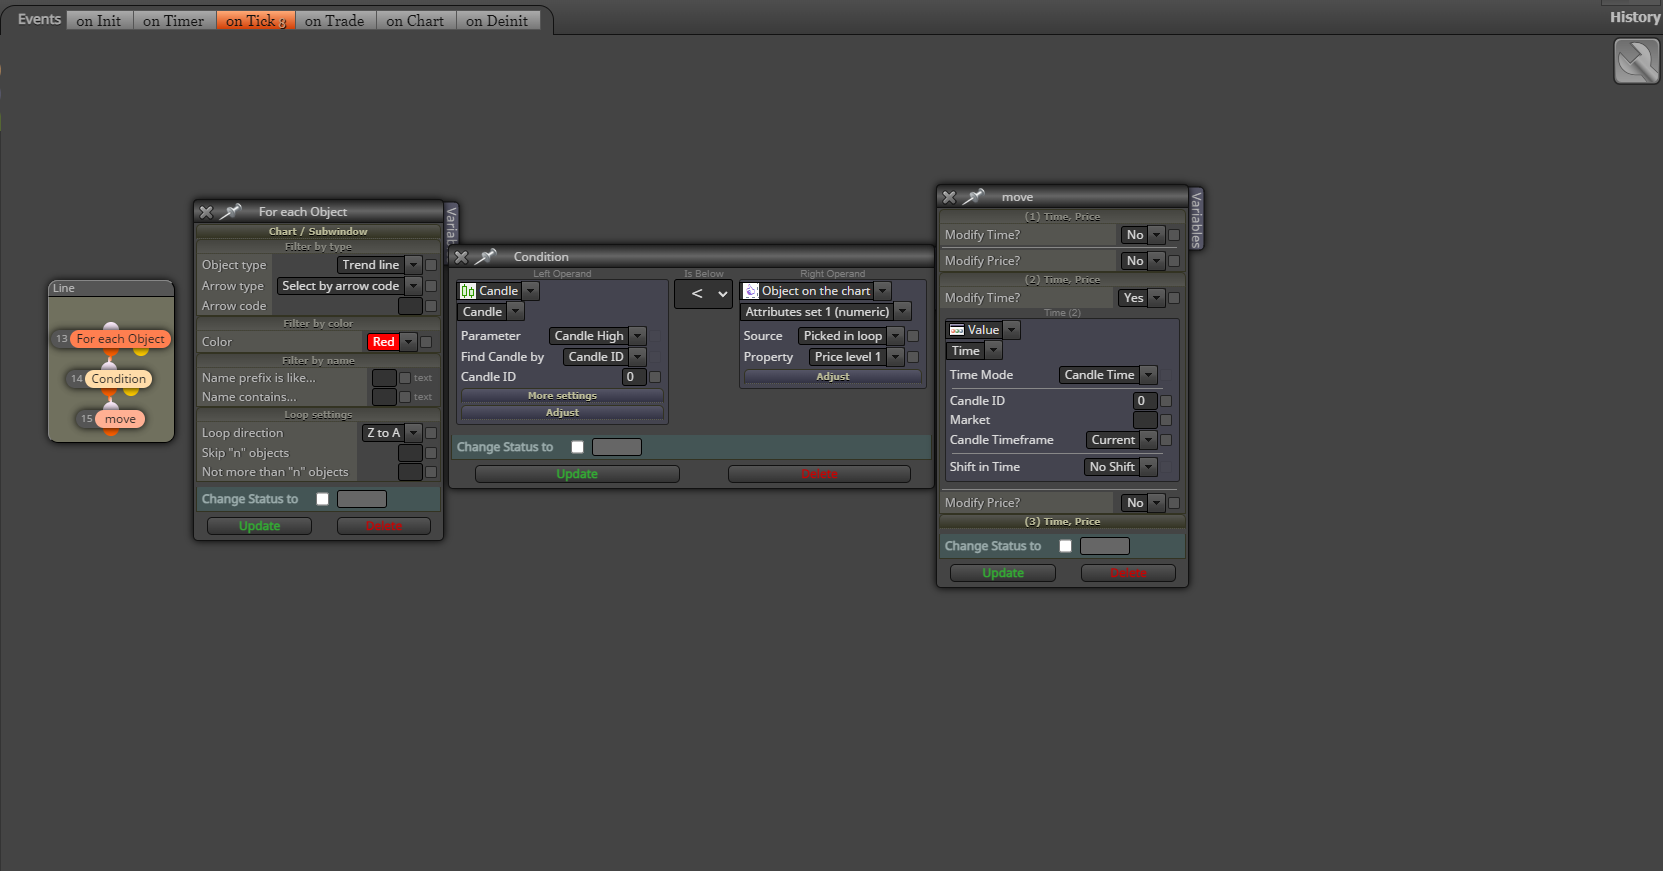Pin the Condition panel
This screenshot has width=1663, height=871.
486,257
